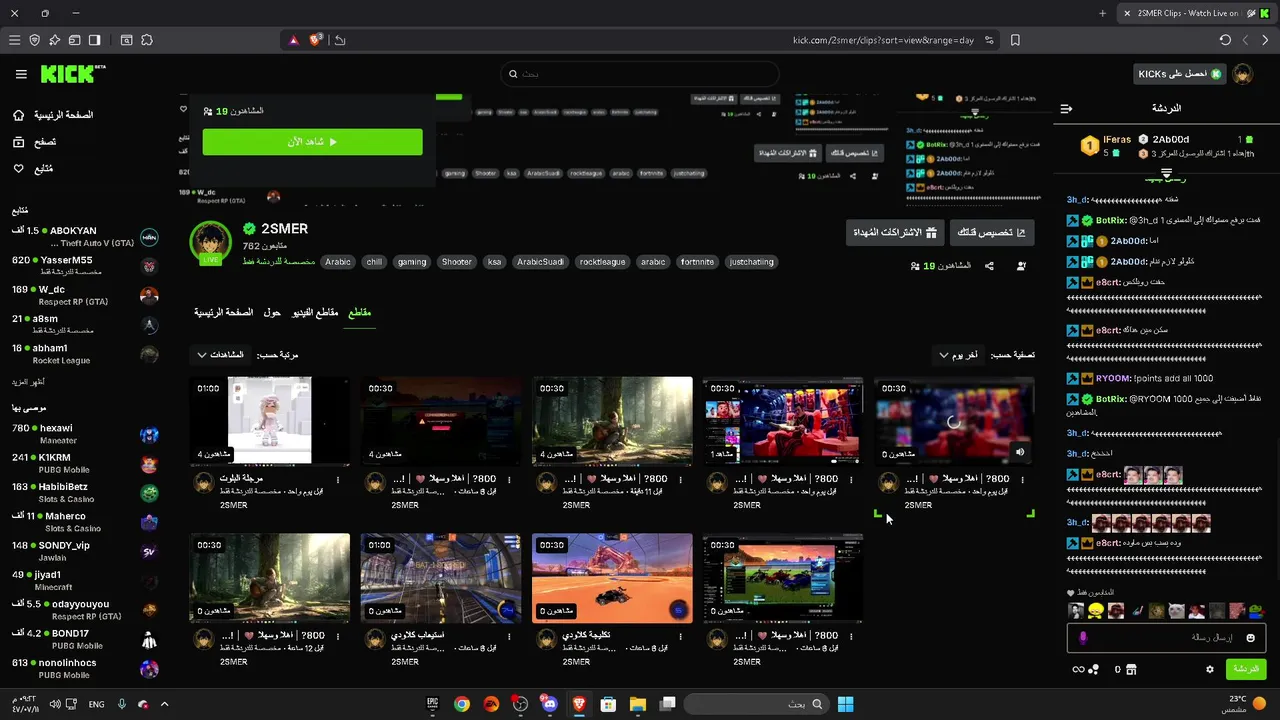Mute the hovered clip preview
Viewport: 1280px width, 720px height.
click(x=1020, y=452)
